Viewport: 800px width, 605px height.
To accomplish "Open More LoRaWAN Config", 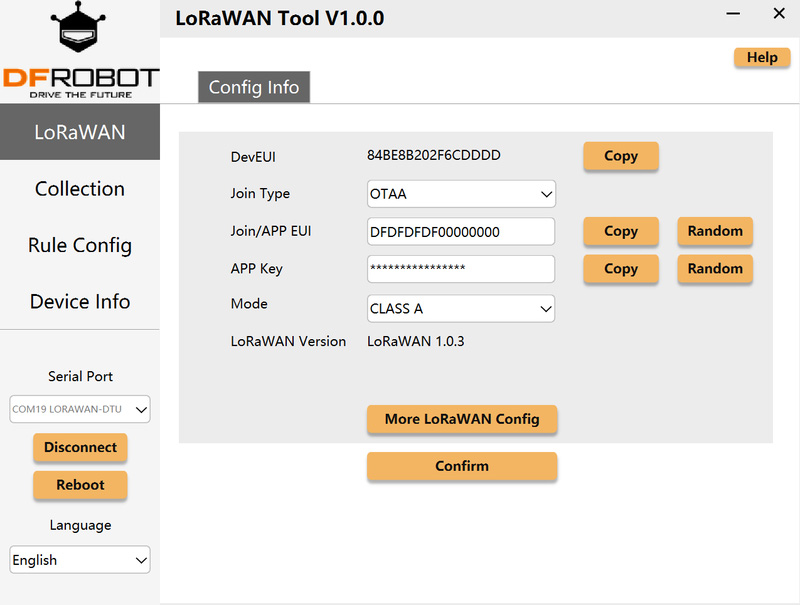I will point(461,419).
